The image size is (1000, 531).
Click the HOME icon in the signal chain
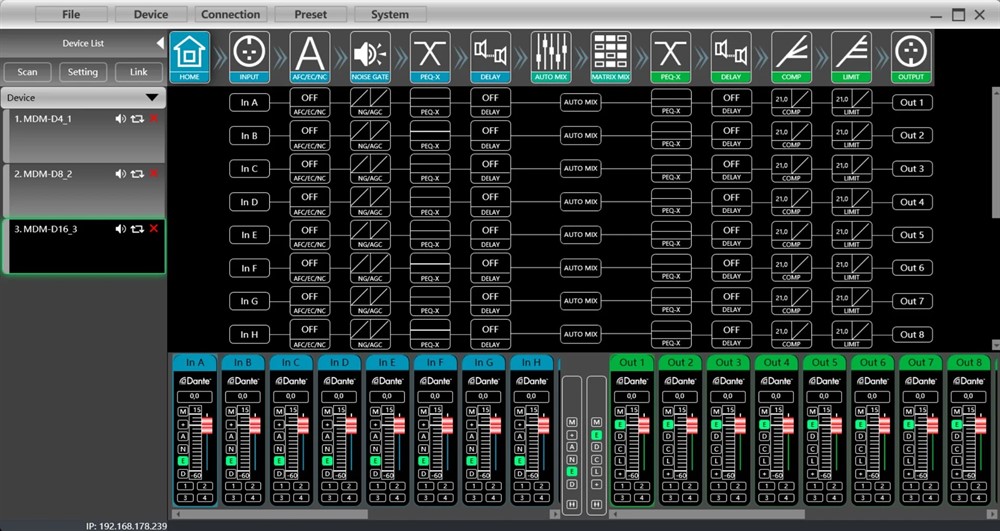[x=189, y=55]
